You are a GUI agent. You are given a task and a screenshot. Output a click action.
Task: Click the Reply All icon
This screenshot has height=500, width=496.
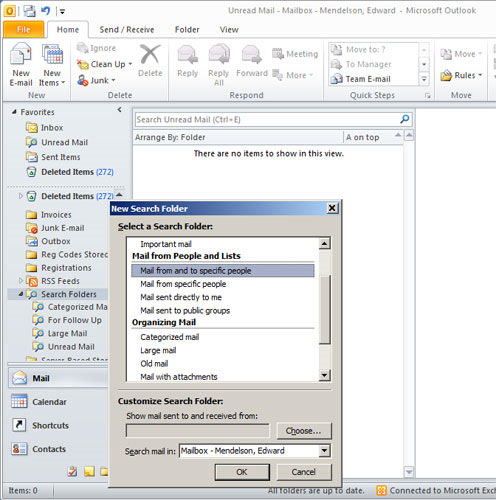[219, 55]
